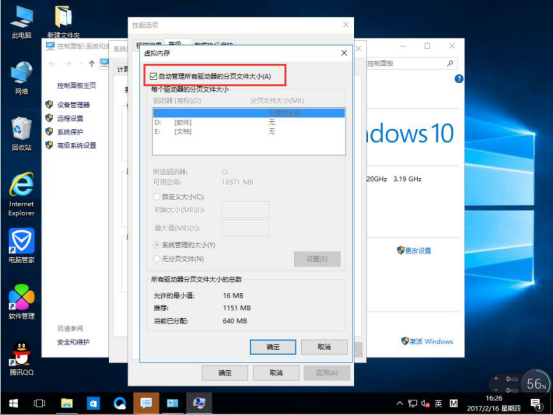Click the 56% memory floating widget

tap(535, 384)
